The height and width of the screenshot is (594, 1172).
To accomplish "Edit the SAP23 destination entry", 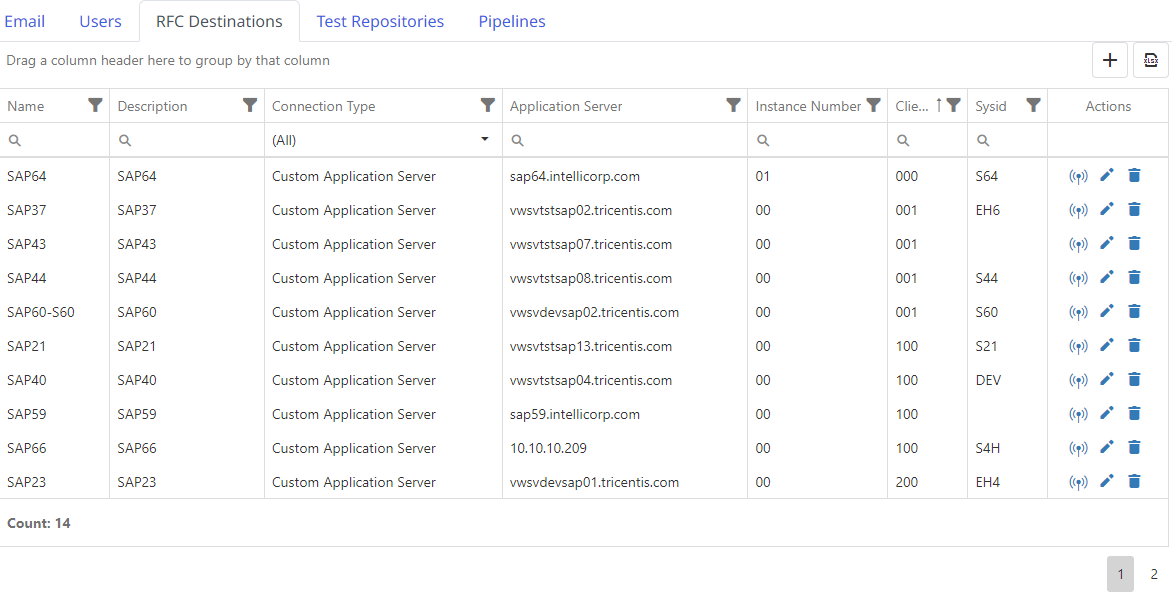I will [x=1106, y=482].
